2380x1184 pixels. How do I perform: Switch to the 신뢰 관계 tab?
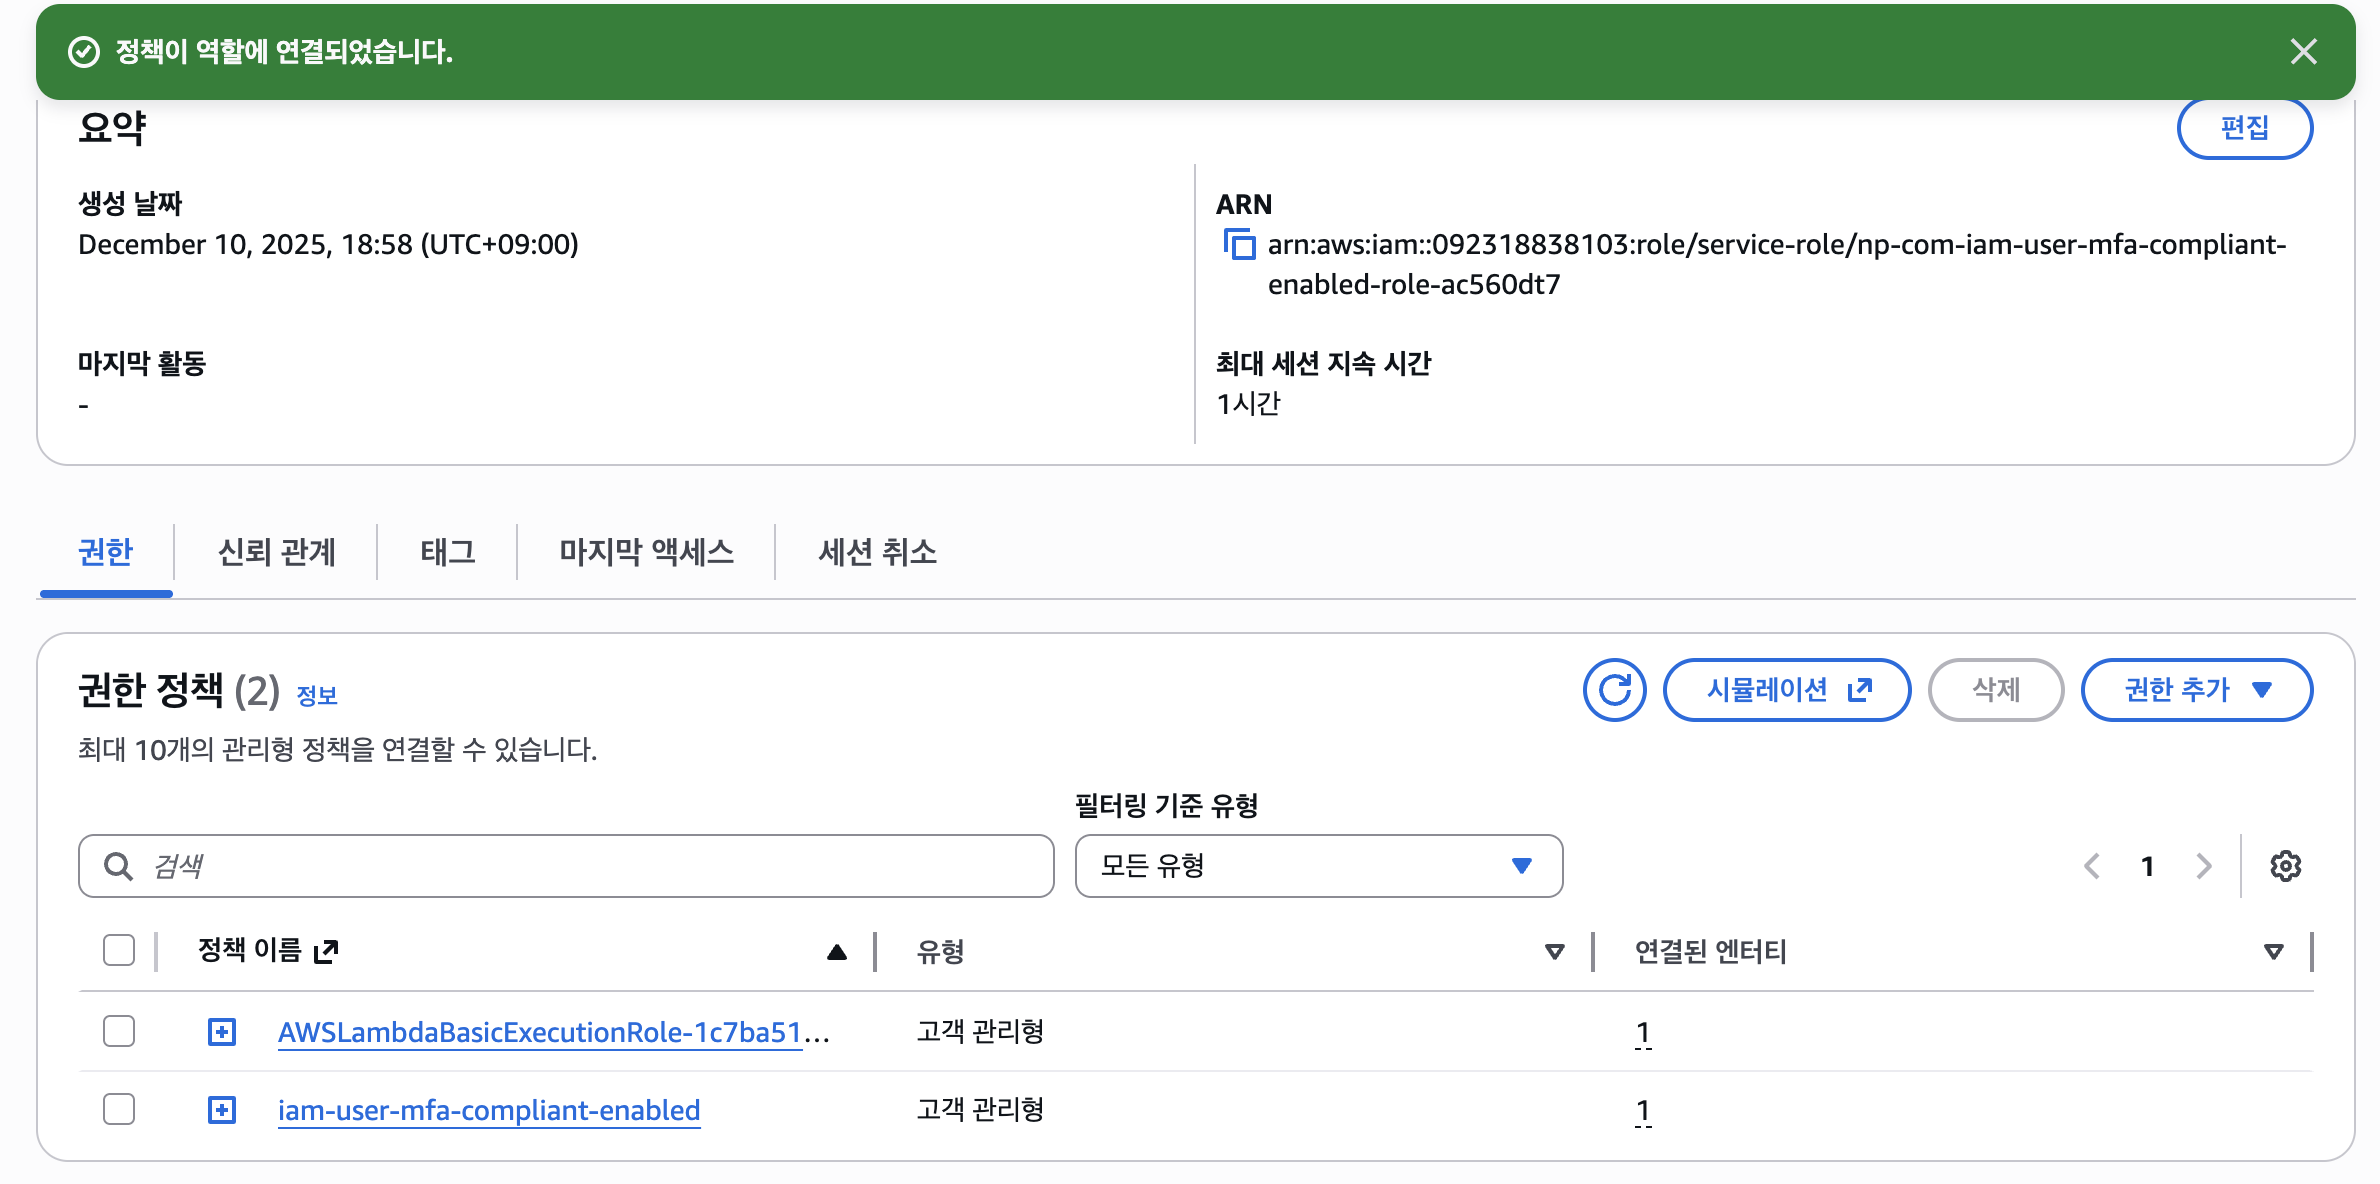277,552
